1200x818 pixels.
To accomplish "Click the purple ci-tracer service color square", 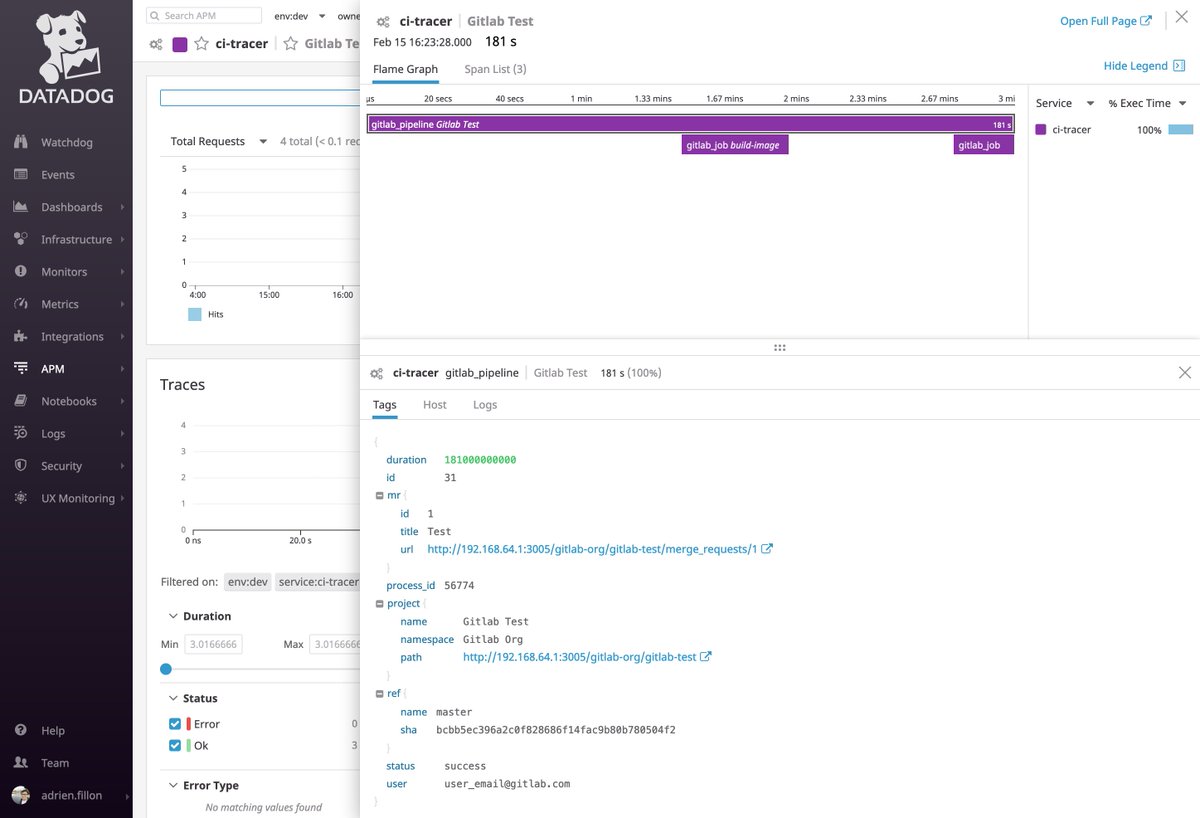I will click(180, 44).
